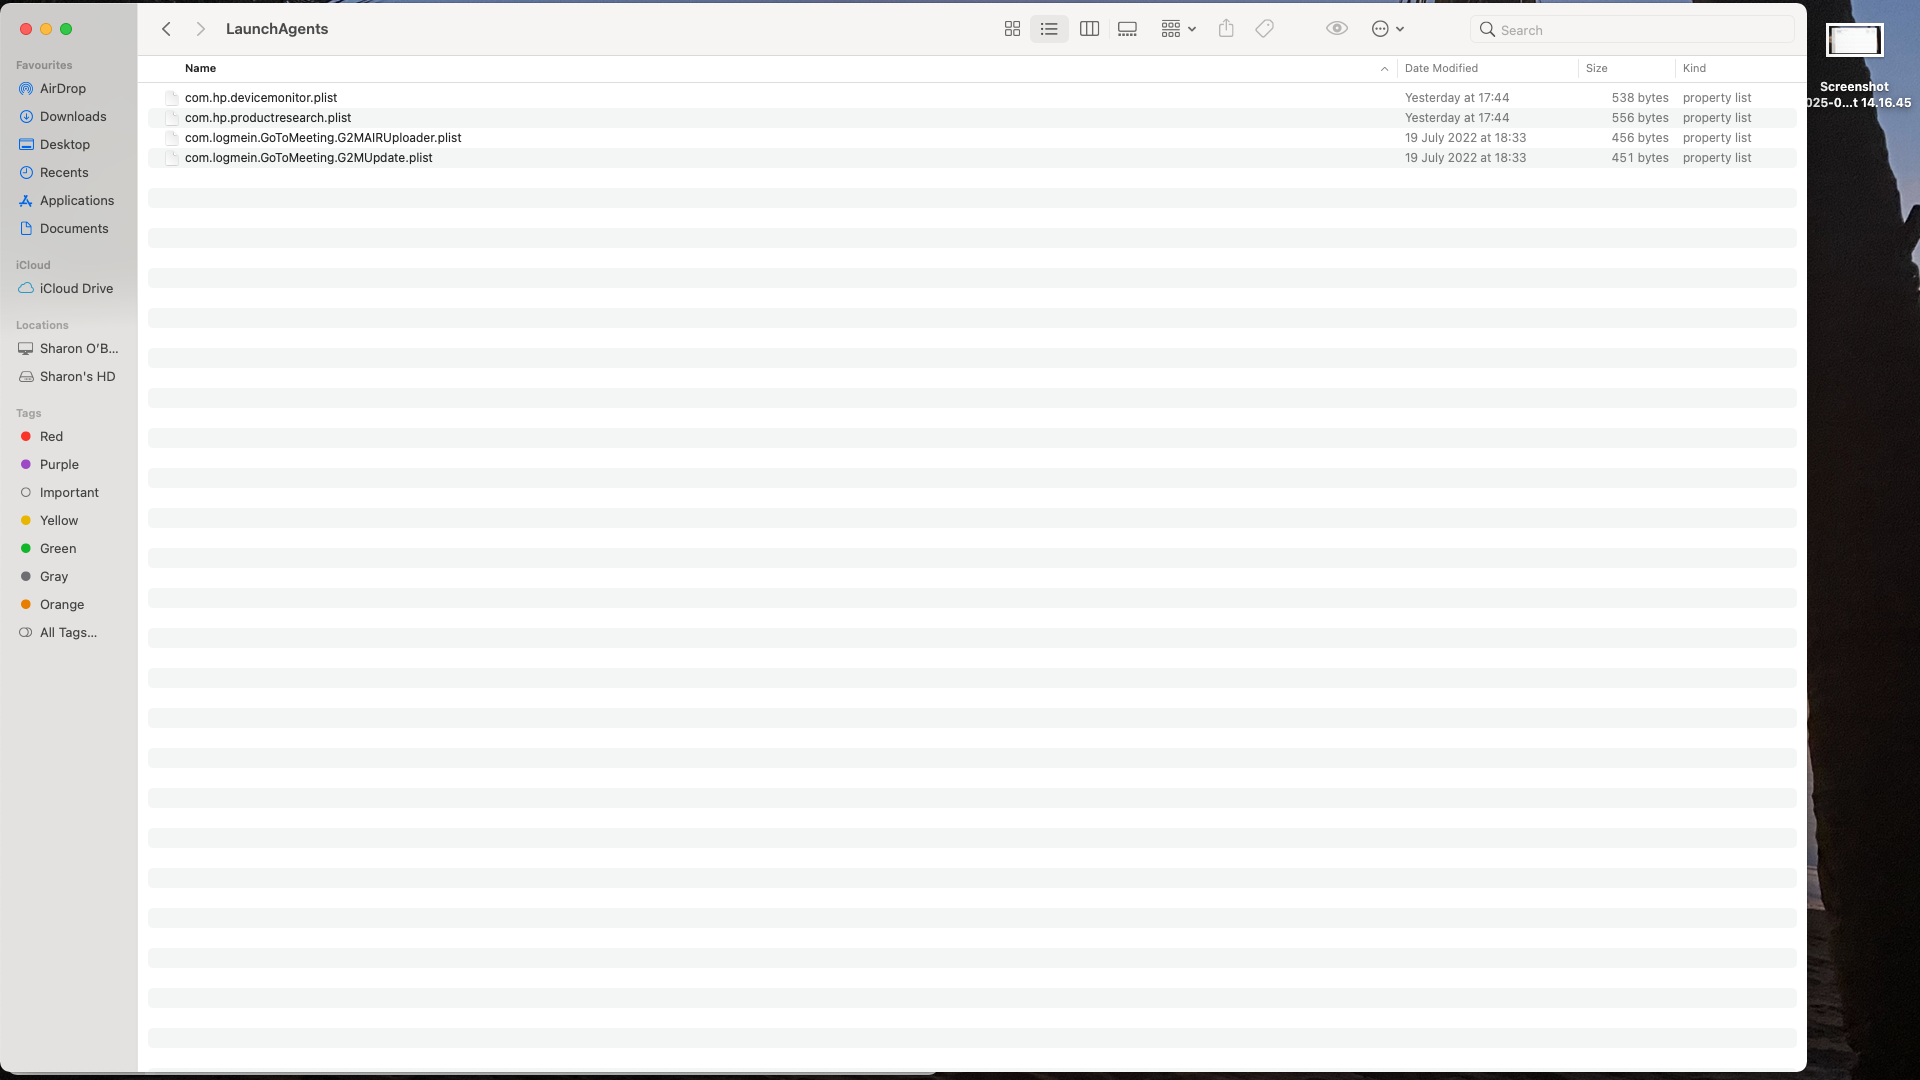Open Applications in the sidebar

(76, 200)
